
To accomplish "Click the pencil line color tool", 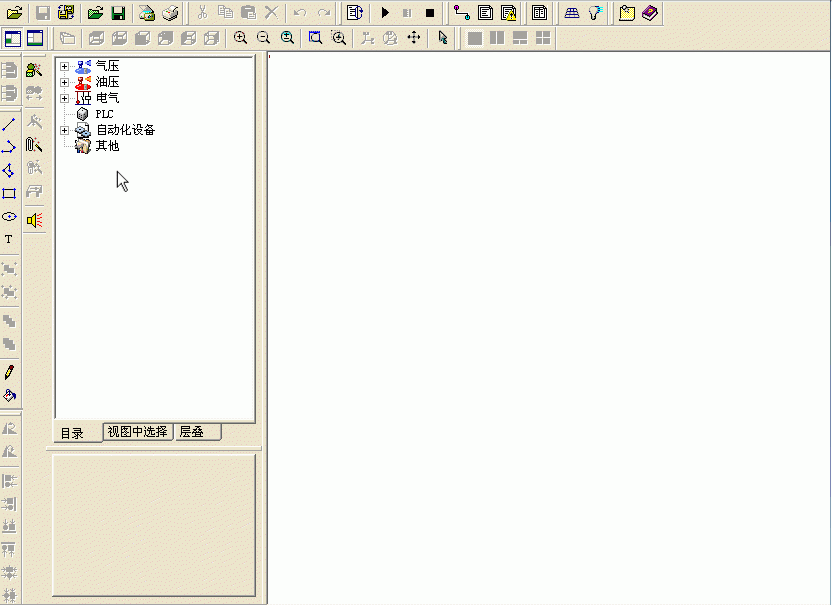I will tap(9, 372).
